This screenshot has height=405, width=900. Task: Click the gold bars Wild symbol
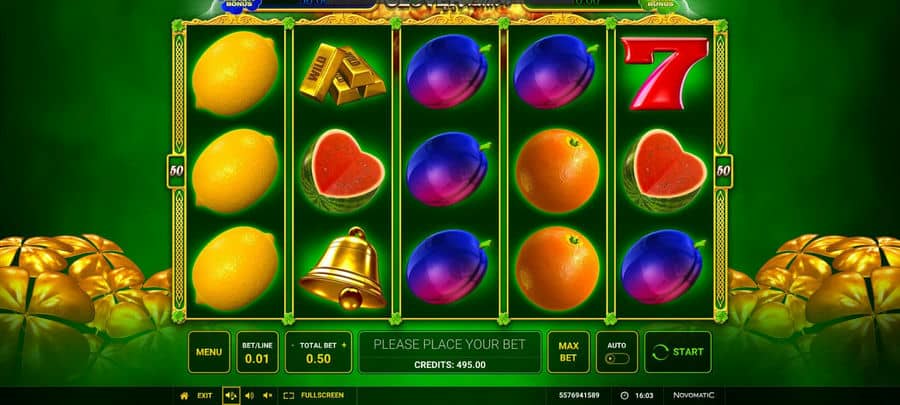(x=343, y=75)
